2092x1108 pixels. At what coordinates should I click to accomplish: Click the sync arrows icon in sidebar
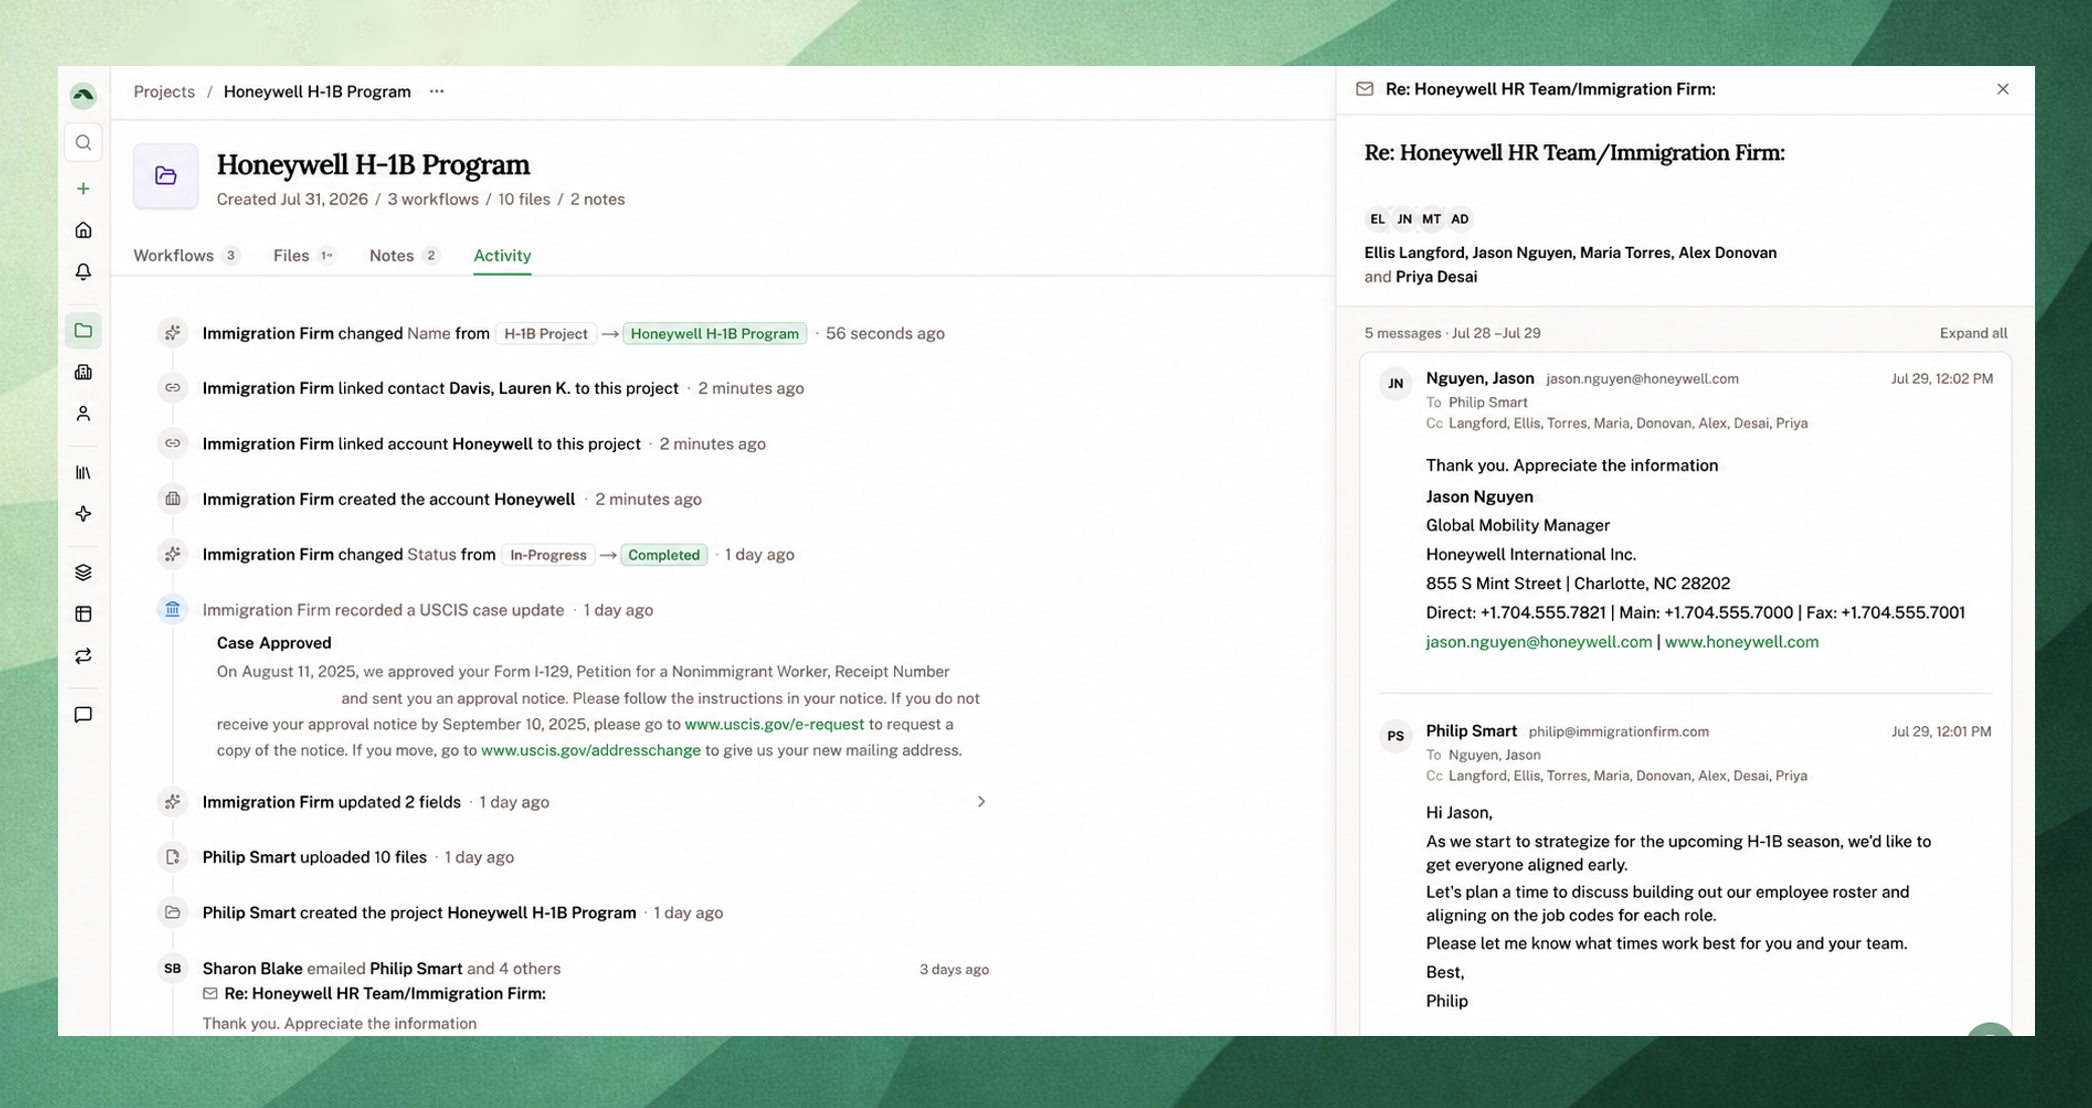tap(83, 656)
